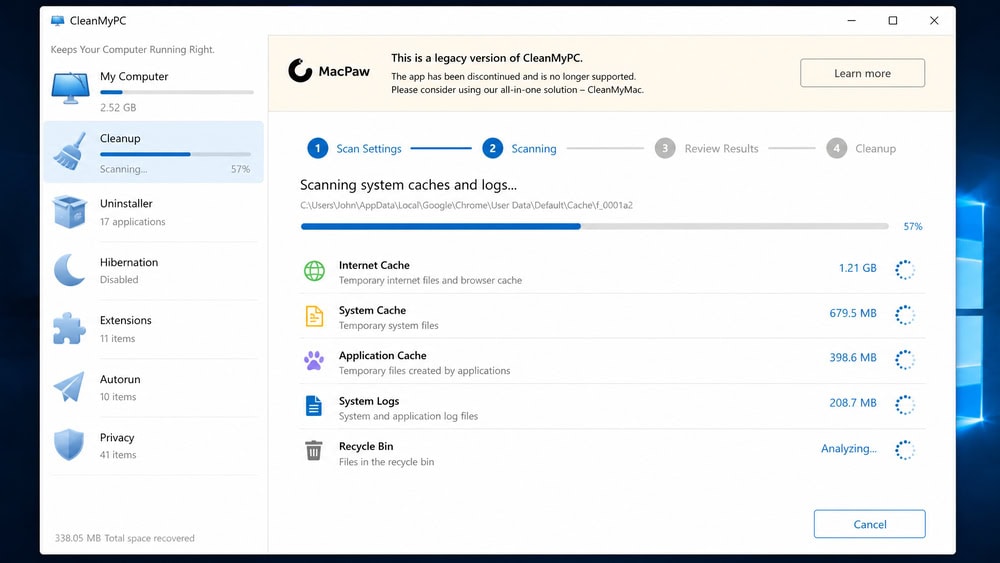Go to Extensions in the sidebar
Screen dimensions: 1000x563
tap(153, 329)
